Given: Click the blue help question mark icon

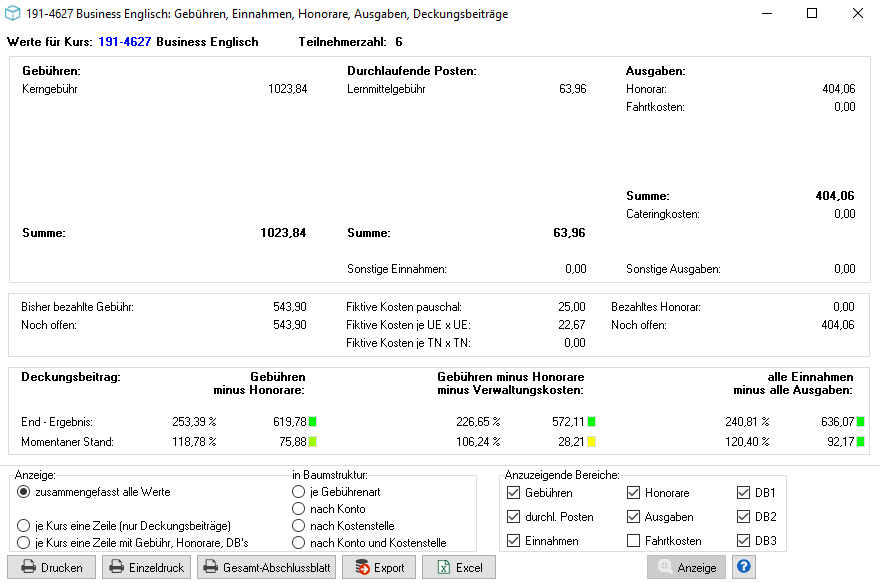Looking at the screenshot, I should tap(744, 567).
